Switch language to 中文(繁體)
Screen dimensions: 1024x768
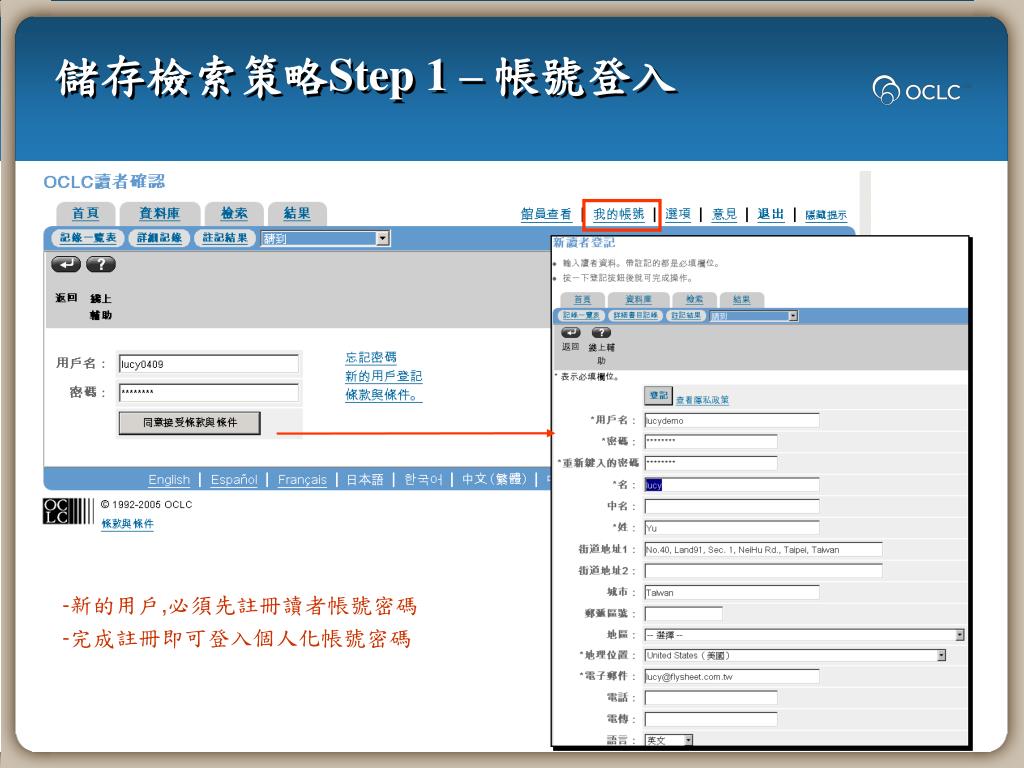(x=494, y=479)
